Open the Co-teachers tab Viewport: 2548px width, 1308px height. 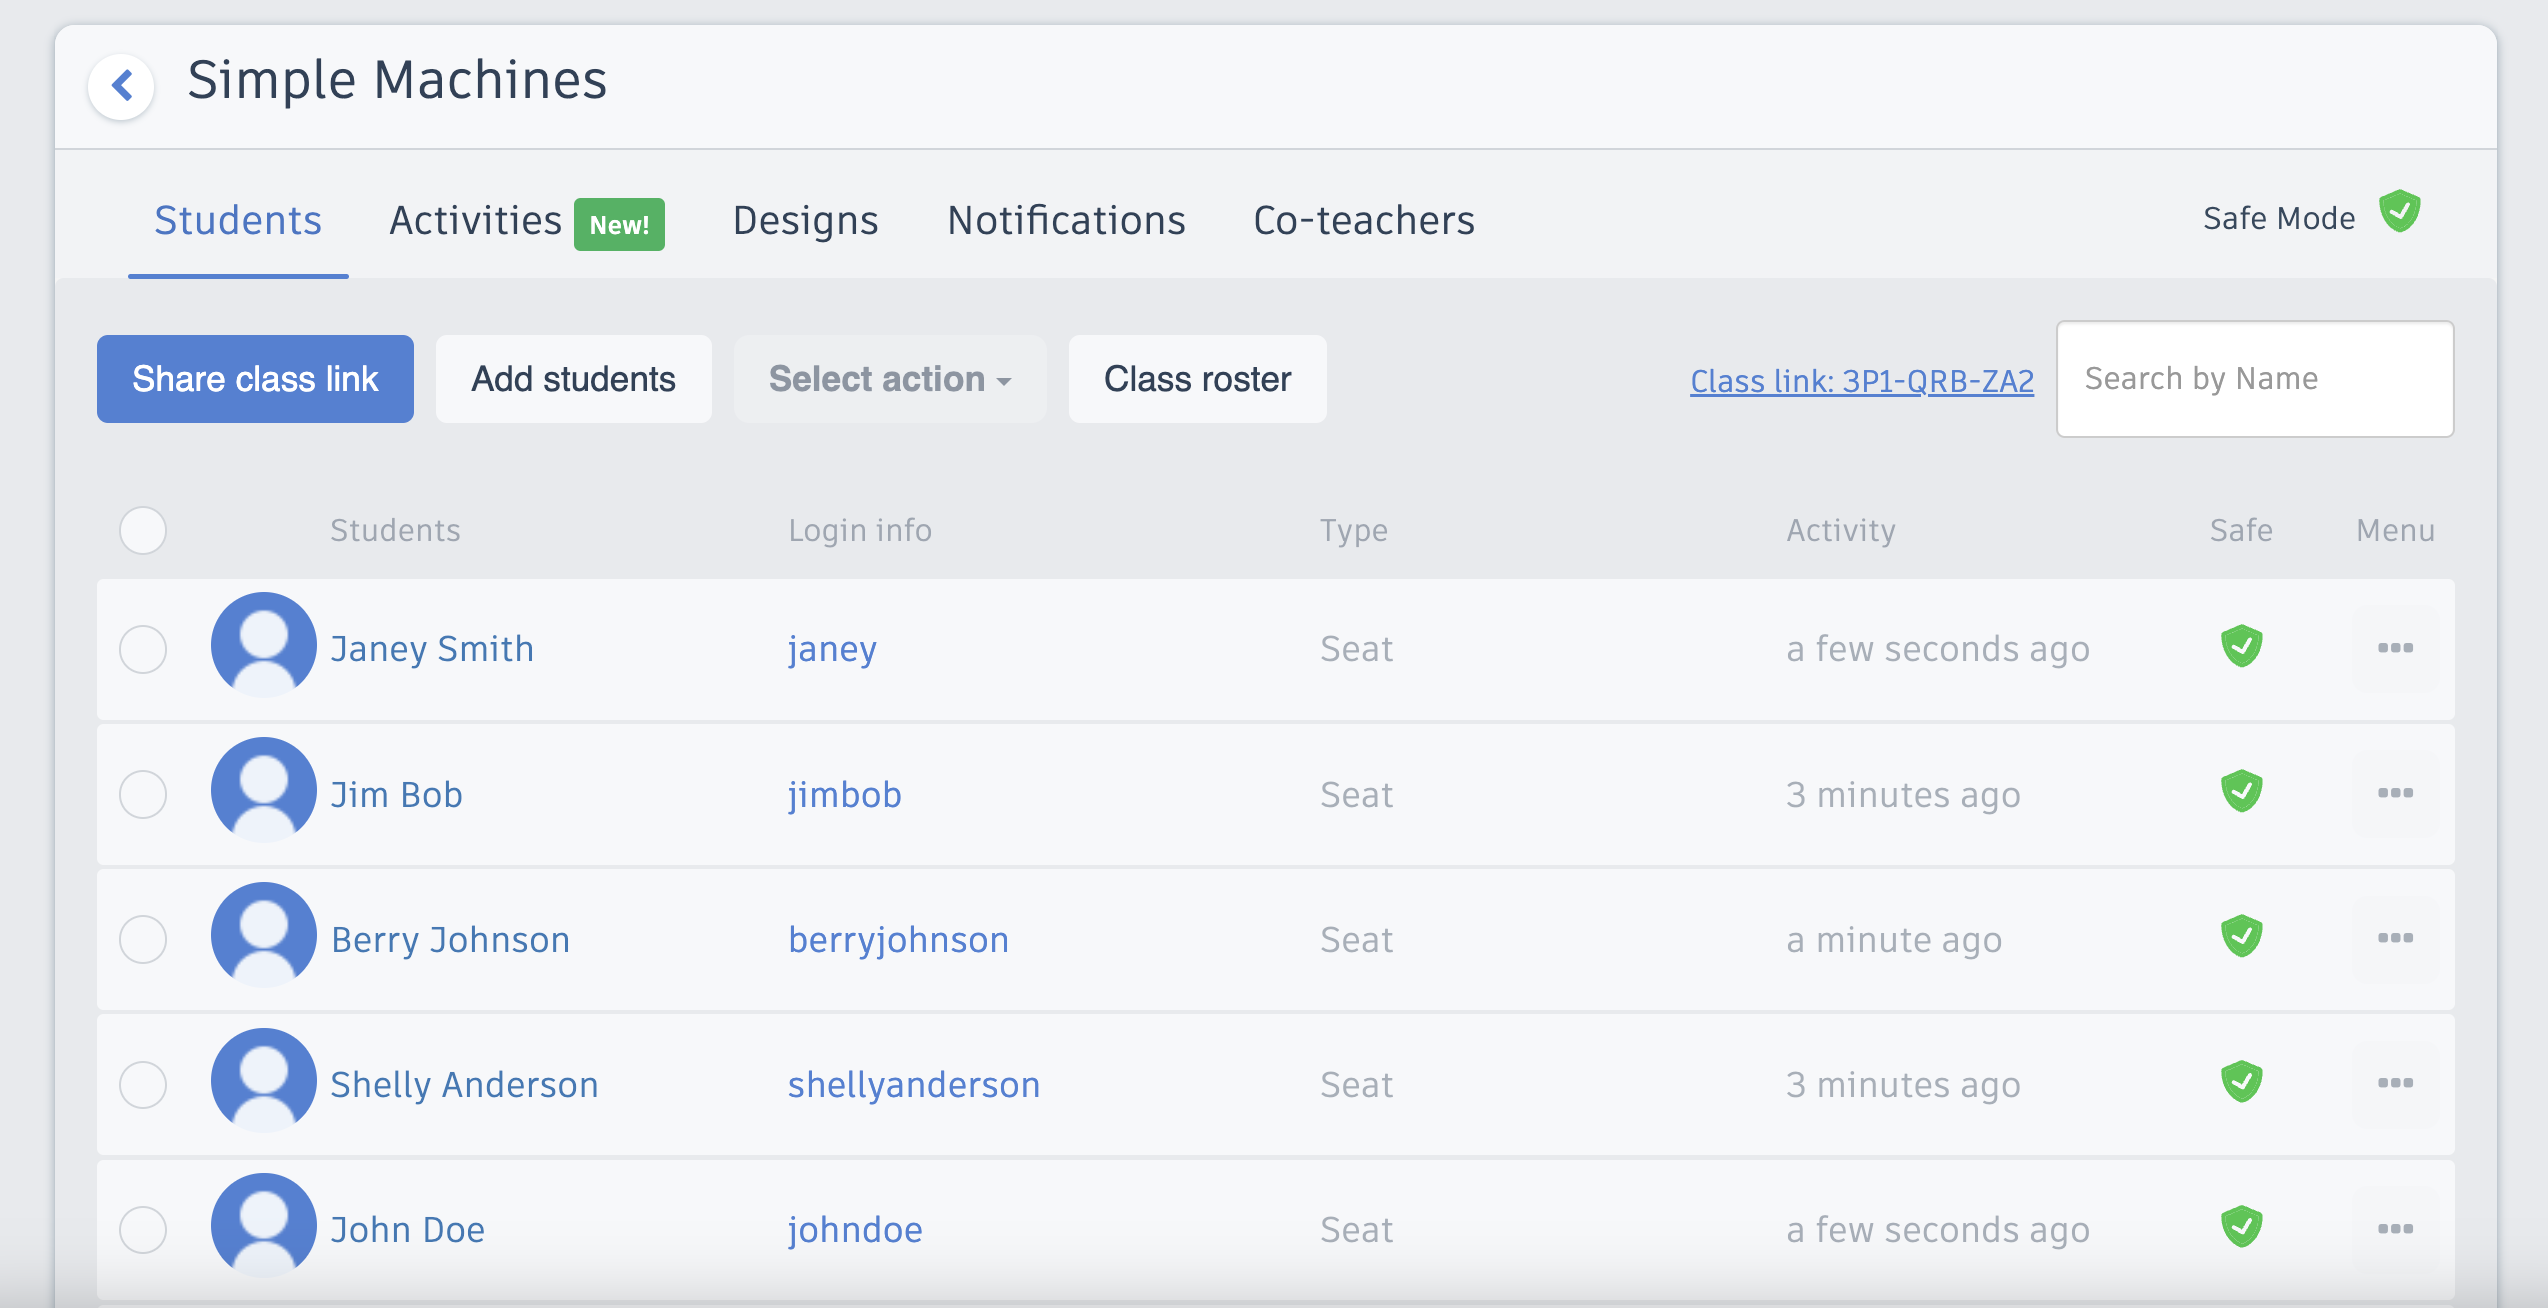pos(1363,220)
